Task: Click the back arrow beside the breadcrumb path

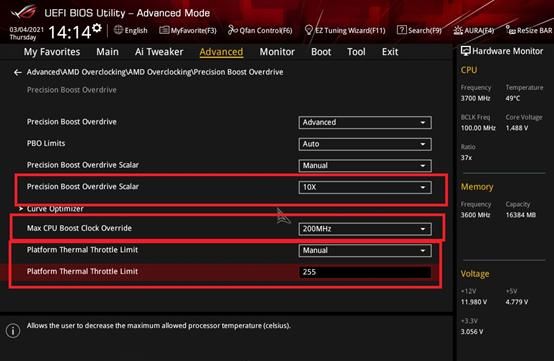Action: point(18,72)
